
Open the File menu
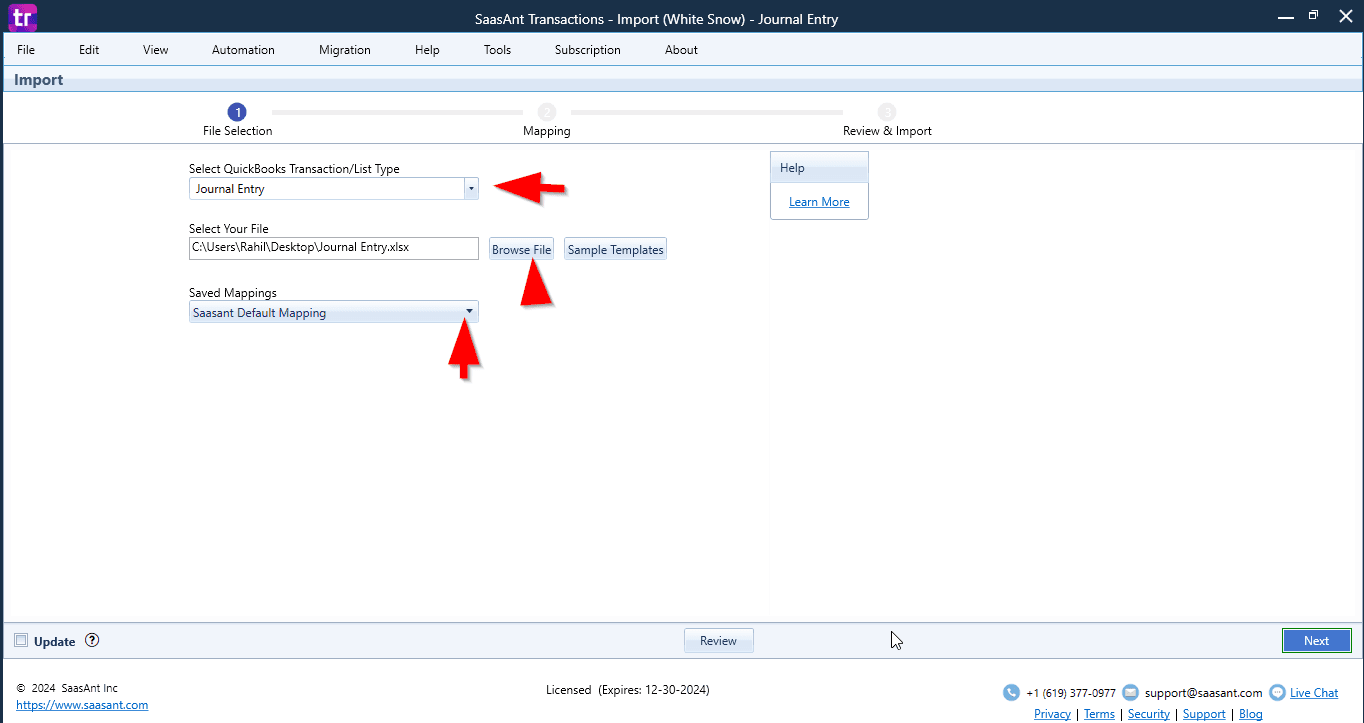[x=26, y=50]
